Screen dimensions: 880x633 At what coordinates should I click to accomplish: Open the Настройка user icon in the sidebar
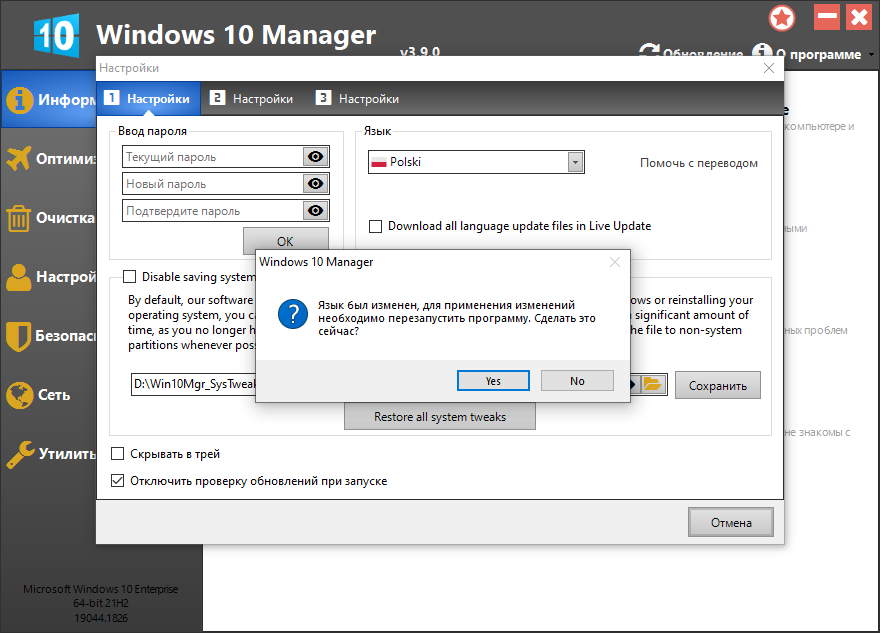tap(19, 277)
